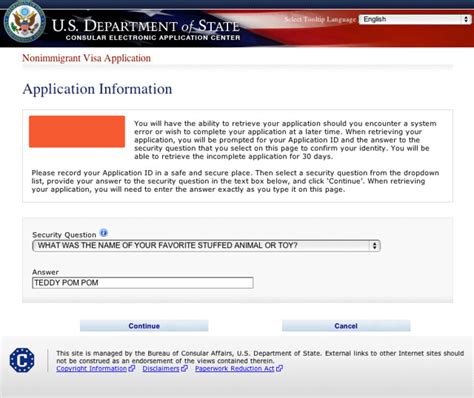
Task: Click the Application Information page title
Action: click(x=97, y=89)
